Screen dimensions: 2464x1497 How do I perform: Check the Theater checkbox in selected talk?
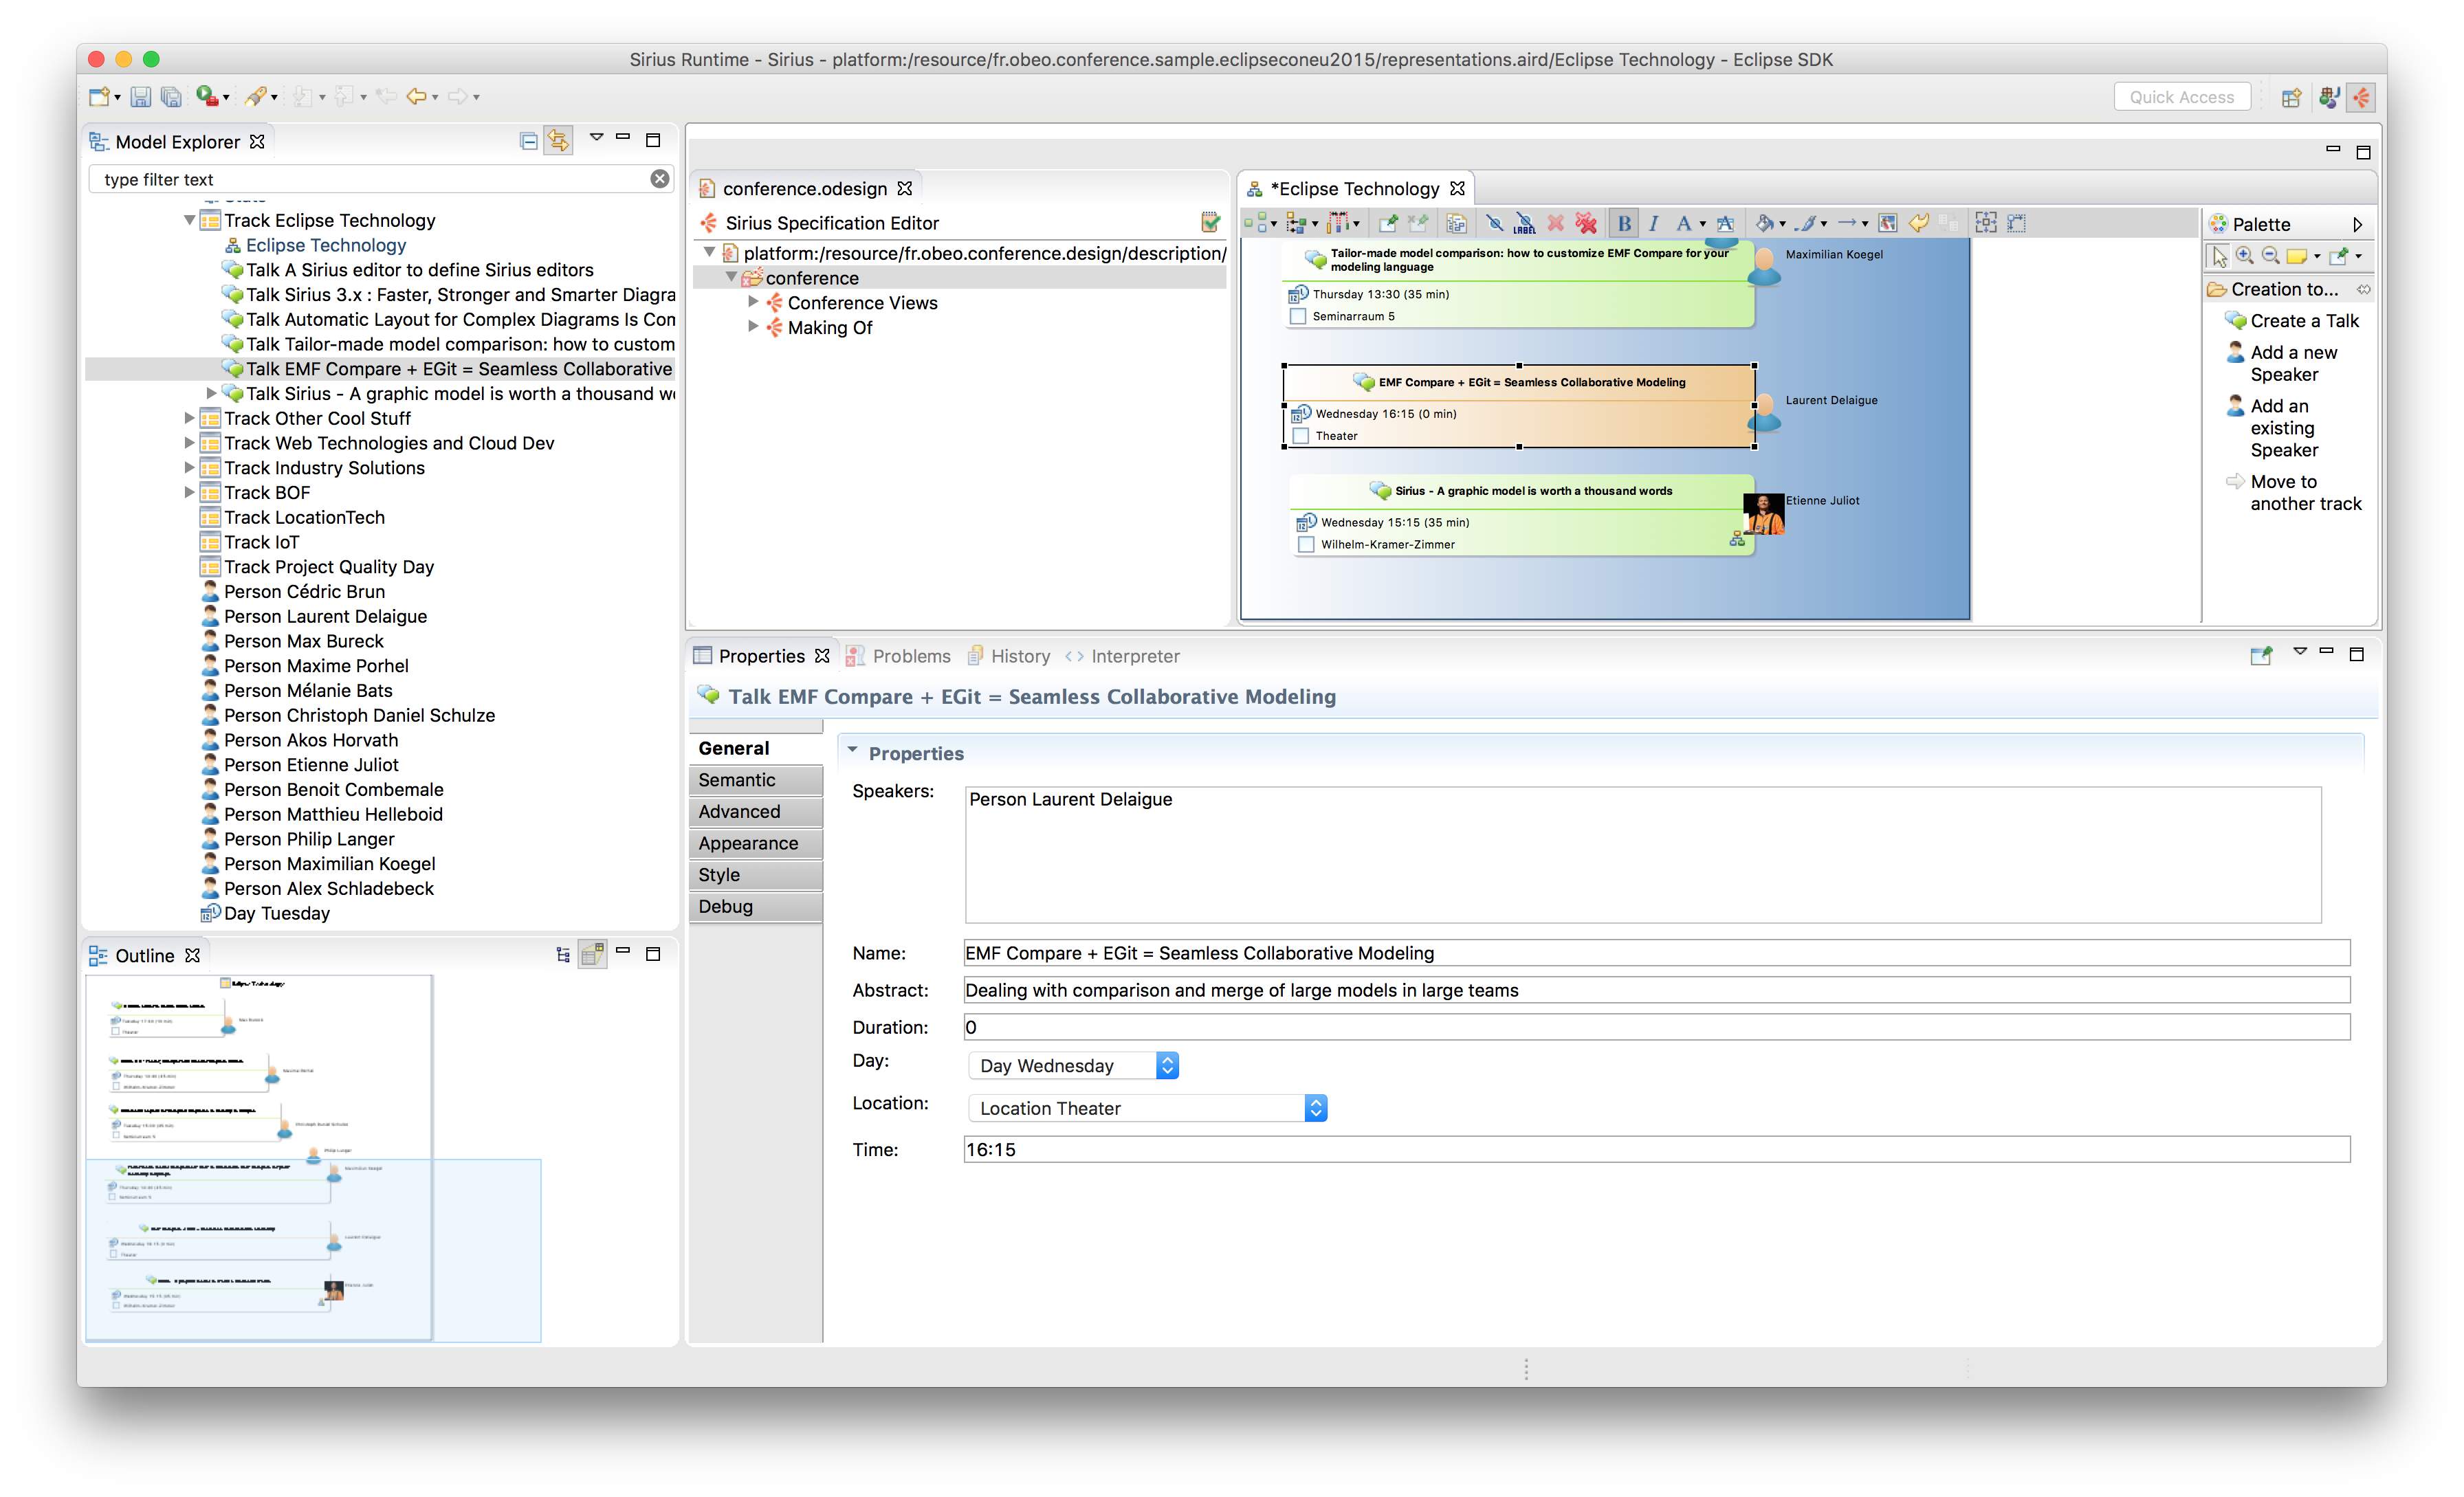(1301, 436)
